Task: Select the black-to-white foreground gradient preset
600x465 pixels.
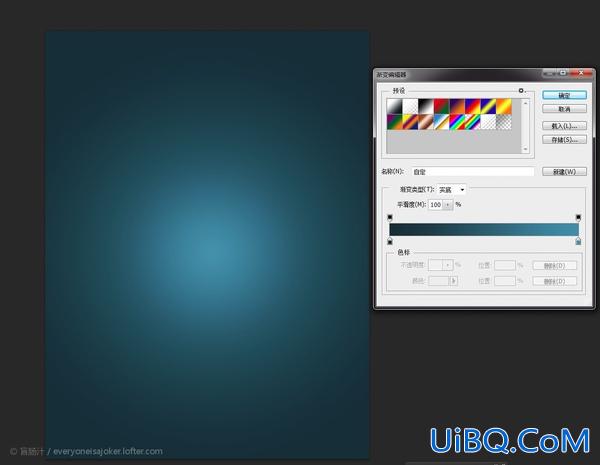Action: (395, 106)
